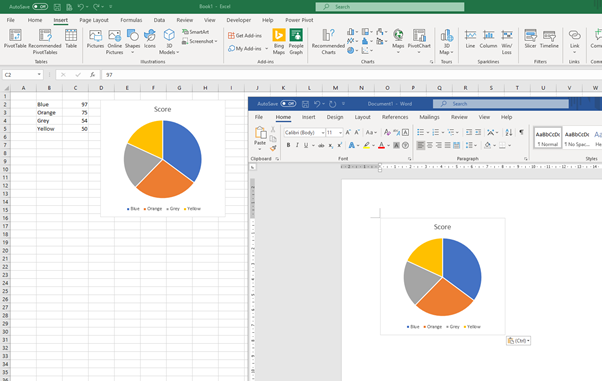The width and height of the screenshot is (602, 381).
Task: Open People Graph add-in
Action: tap(296, 41)
